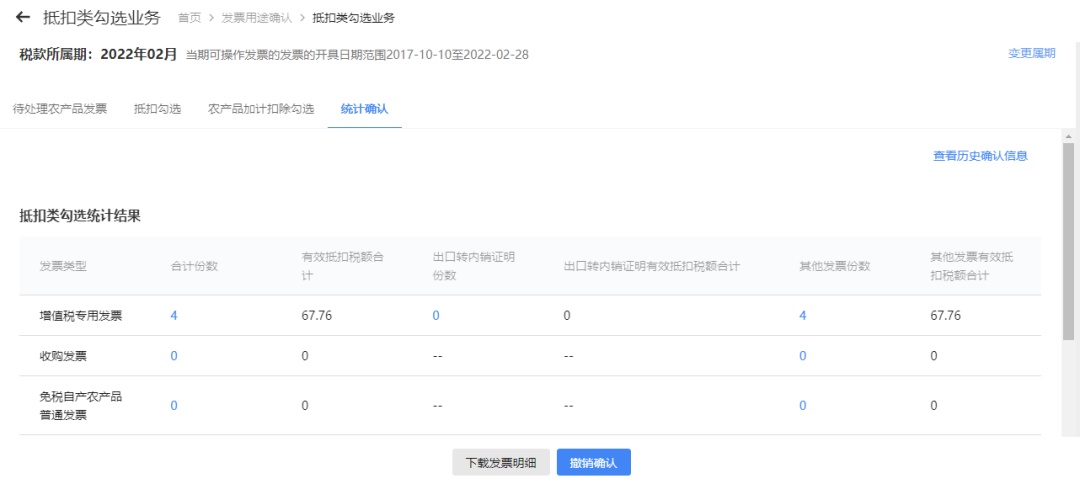Click the vertical scrollbar thumb
The image size is (1080, 484).
[1068, 241]
